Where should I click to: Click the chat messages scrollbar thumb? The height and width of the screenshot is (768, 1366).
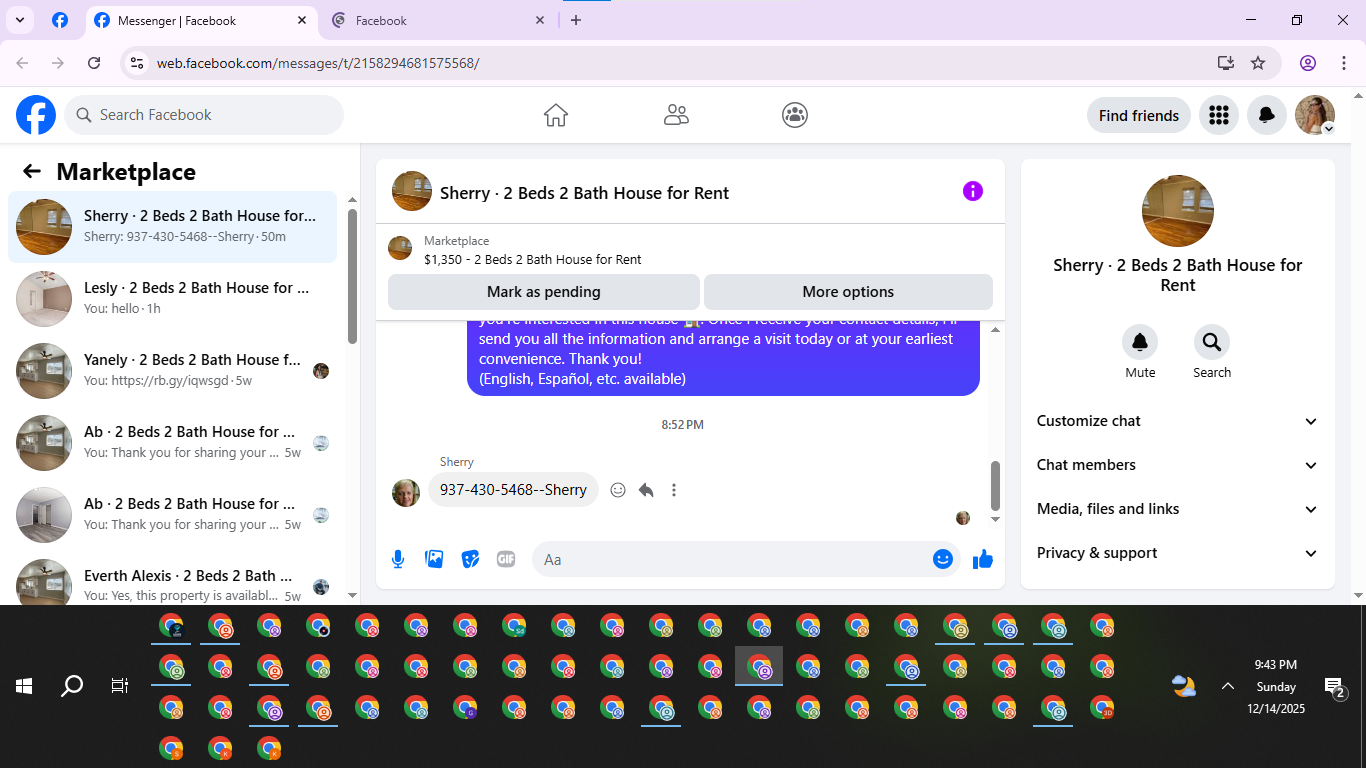point(995,485)
